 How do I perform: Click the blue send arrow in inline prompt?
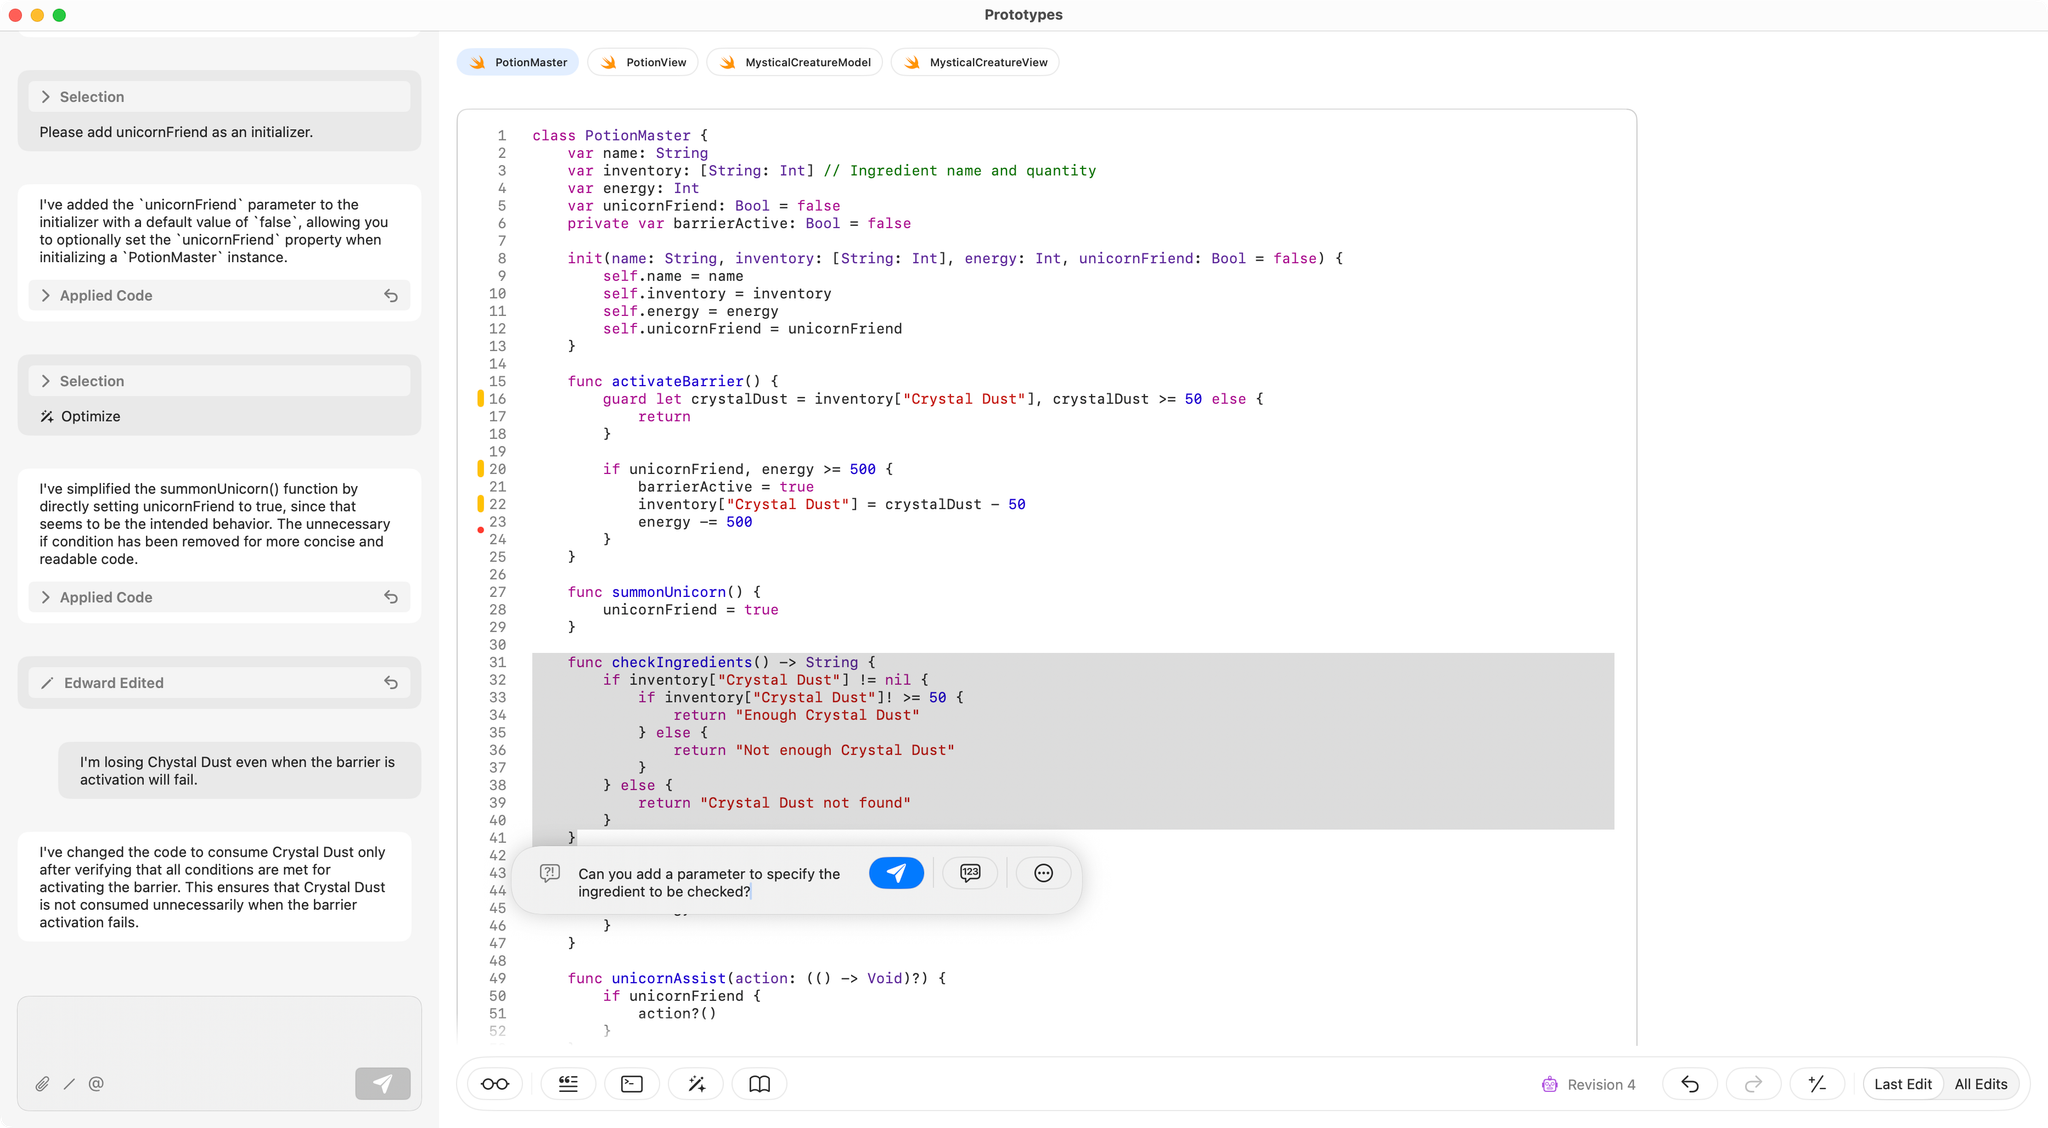coord(896,873)
